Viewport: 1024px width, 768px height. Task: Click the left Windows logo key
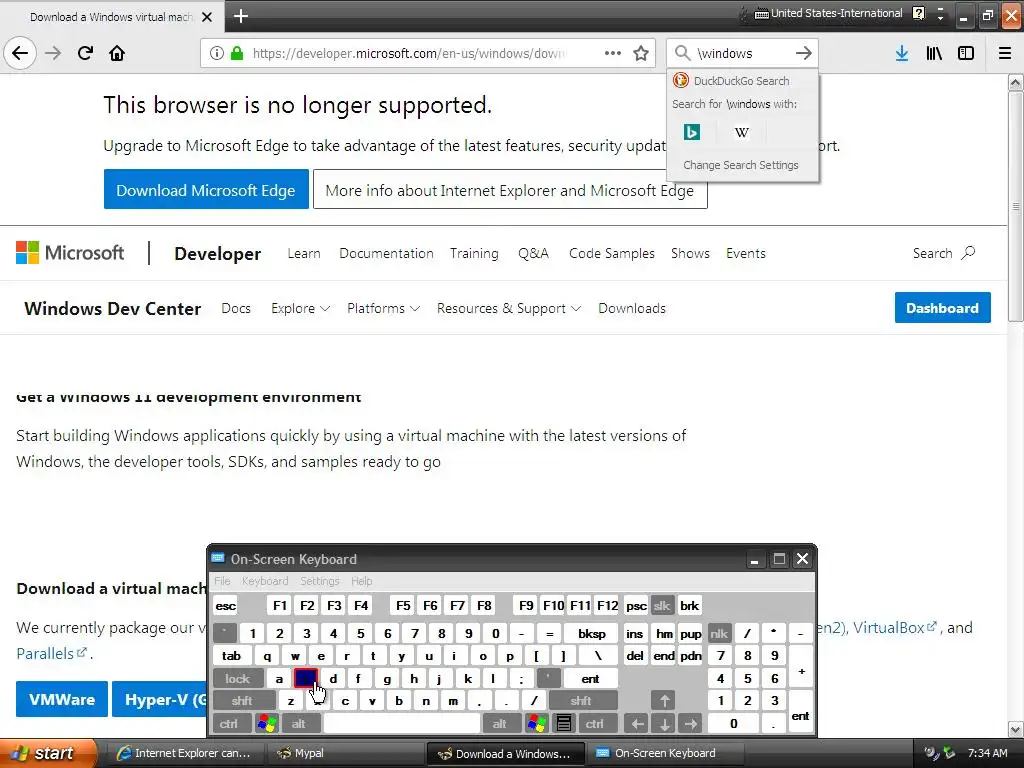(266, 724)
